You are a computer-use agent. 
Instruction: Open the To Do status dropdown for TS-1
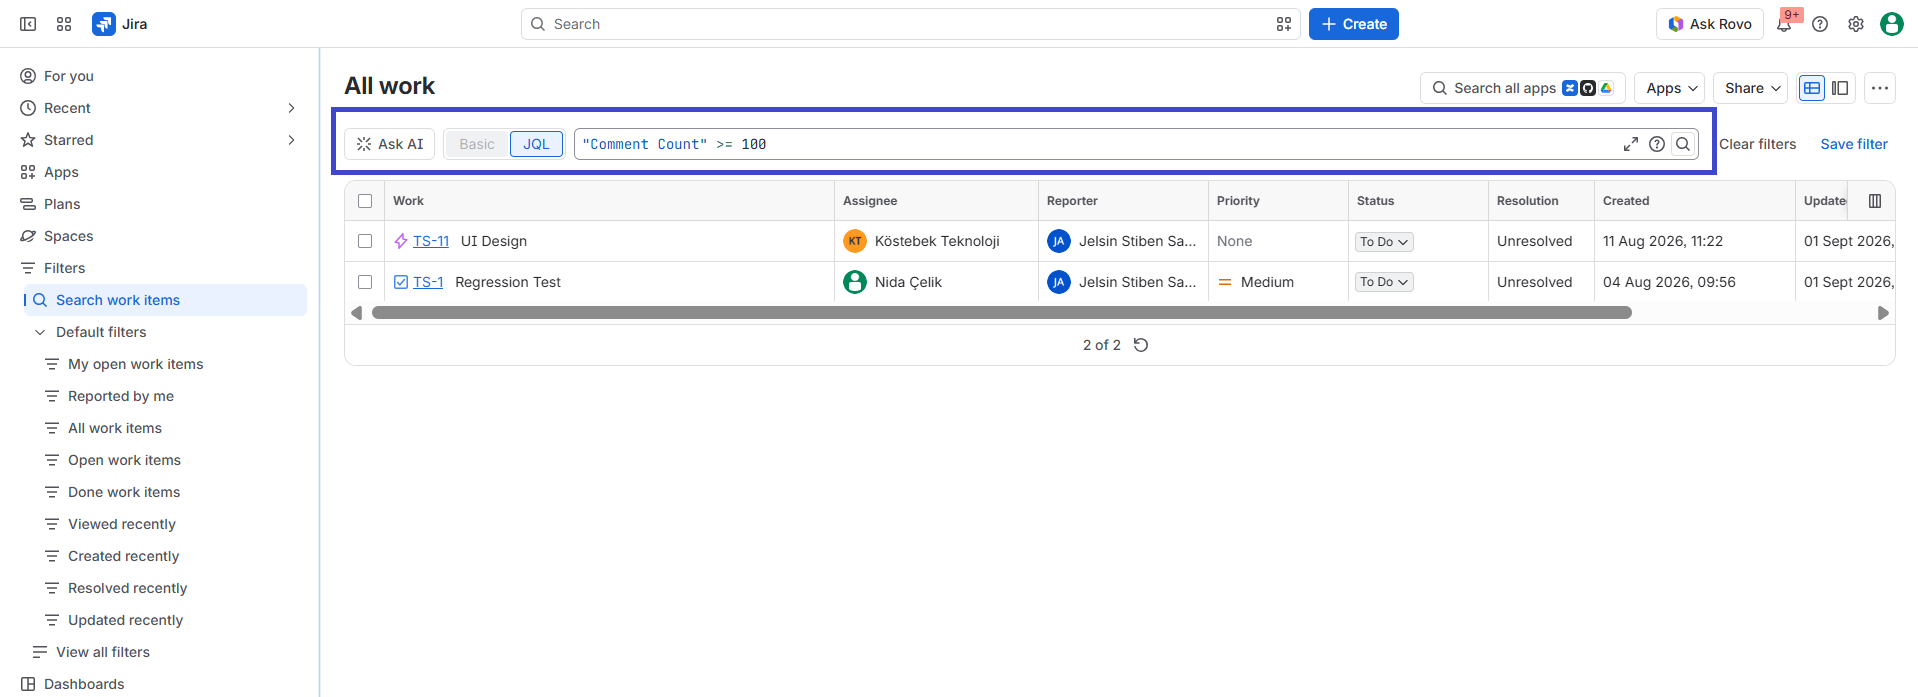point(1385,282)
